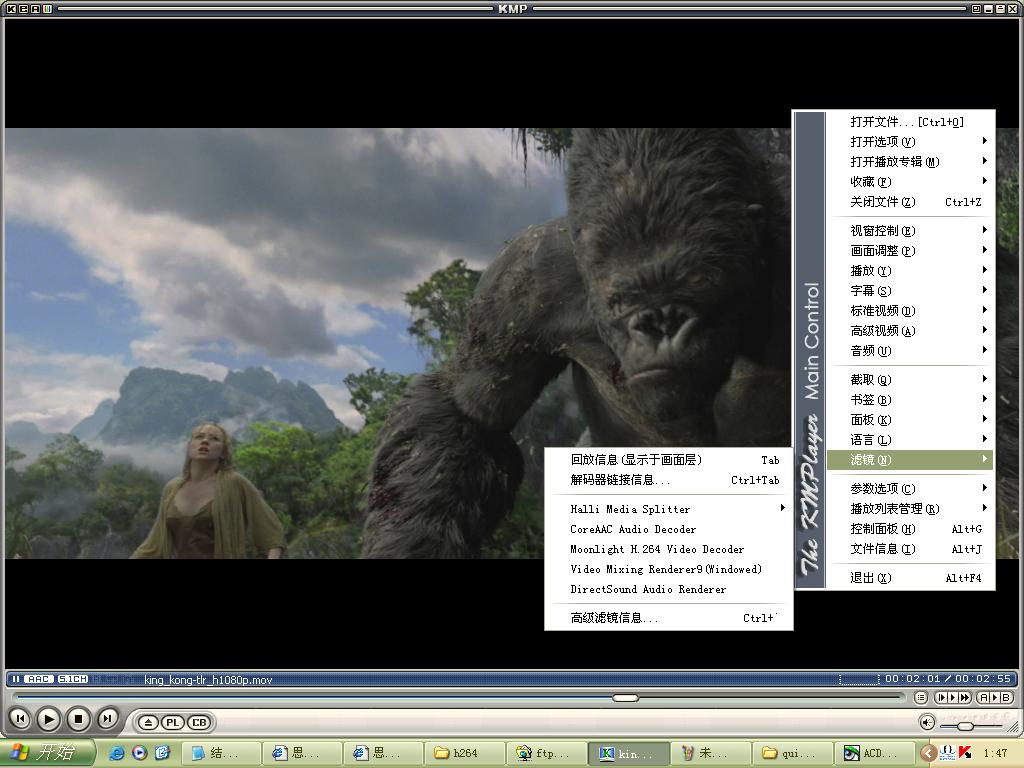Image resolution: width=1024 pixels, height=768 pixels.
Task: Expand the 播放(Y) submenu
Action: point(910,270)
